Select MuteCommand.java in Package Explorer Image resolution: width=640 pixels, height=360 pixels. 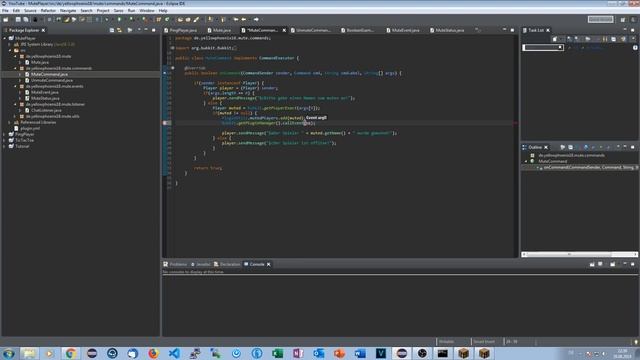coord(49,74)
